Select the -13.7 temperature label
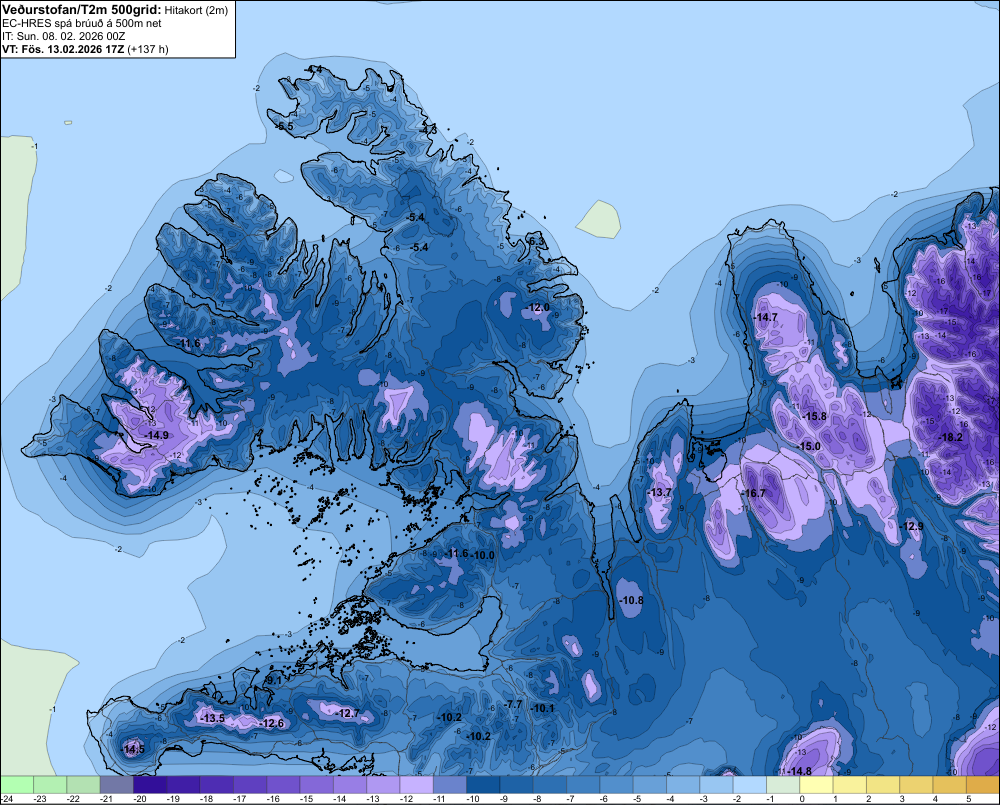1000x805 pixels. (x=659, y=492)
